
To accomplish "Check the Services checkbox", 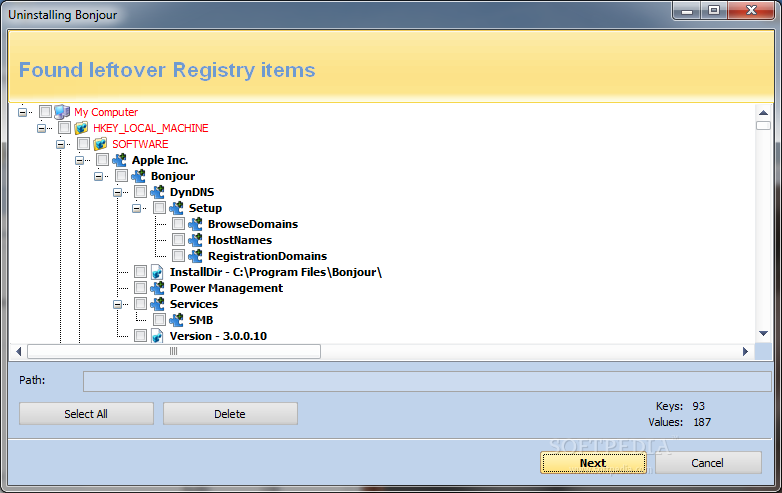I will click(140, 303).
